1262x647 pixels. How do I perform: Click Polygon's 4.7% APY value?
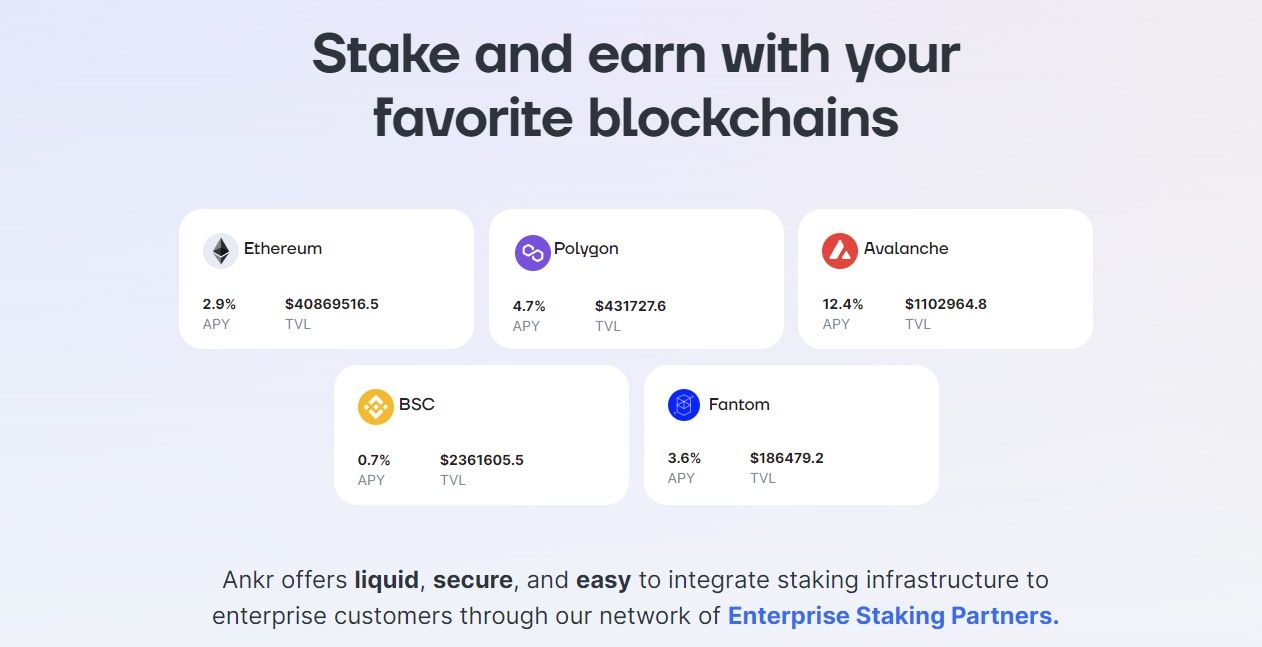[529, 306]
